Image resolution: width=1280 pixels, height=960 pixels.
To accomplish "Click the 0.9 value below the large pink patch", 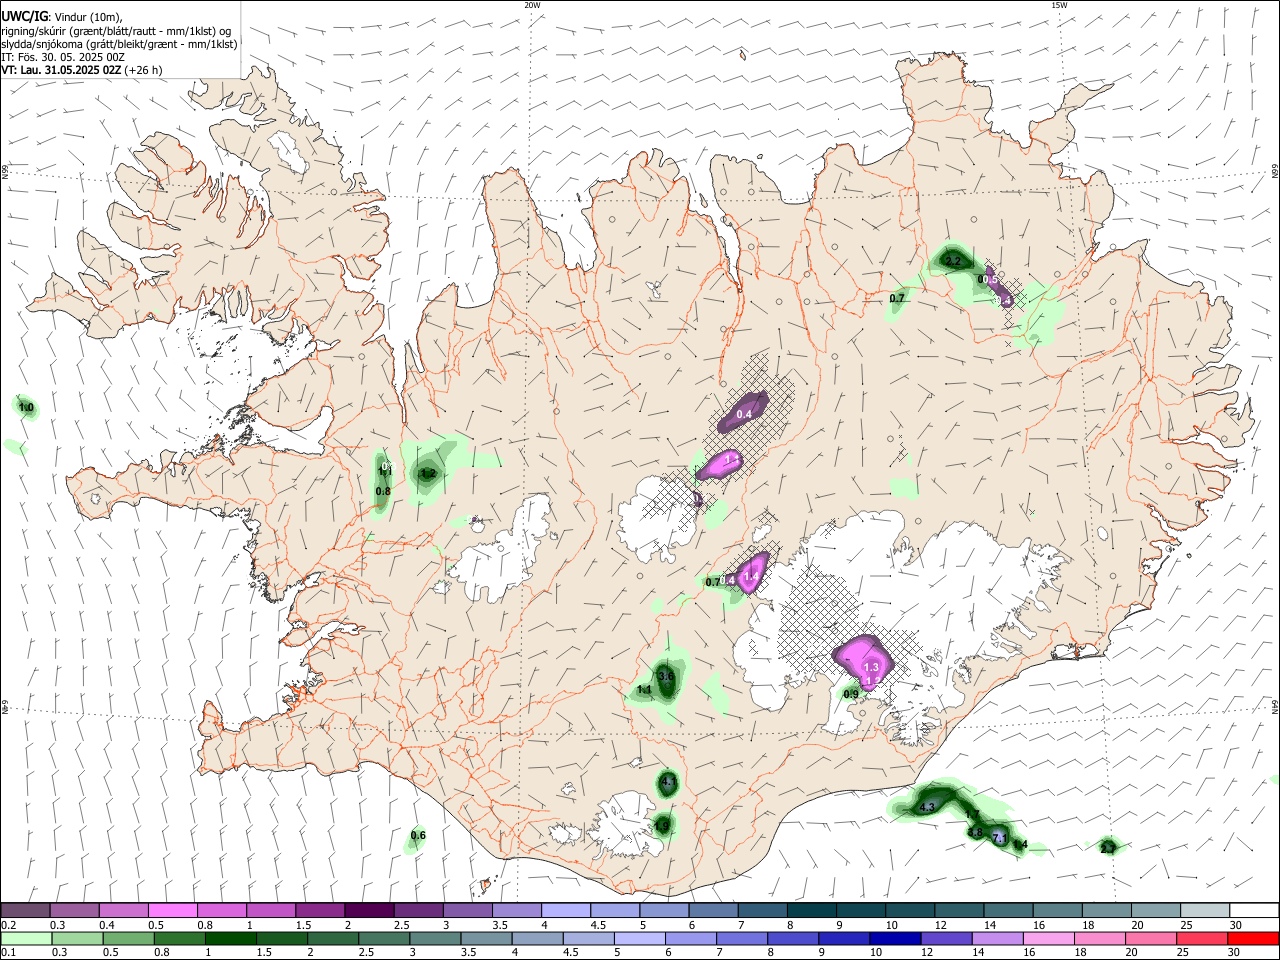I will point(851,694).
